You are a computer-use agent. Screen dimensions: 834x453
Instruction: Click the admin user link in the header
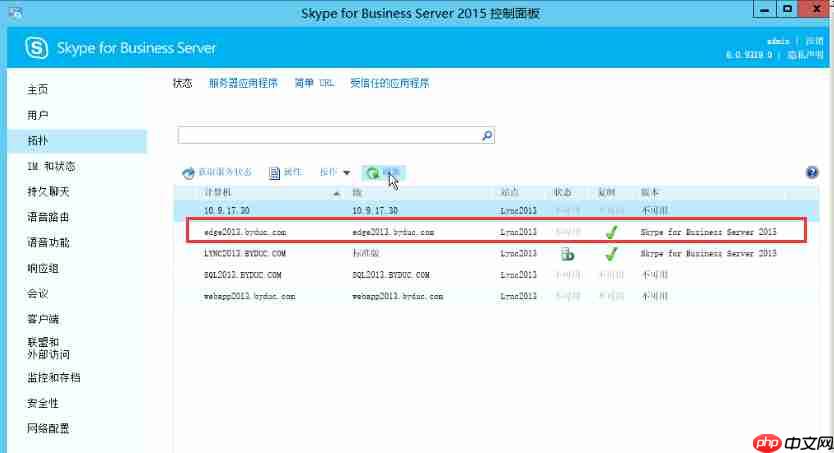coord(778,41)
